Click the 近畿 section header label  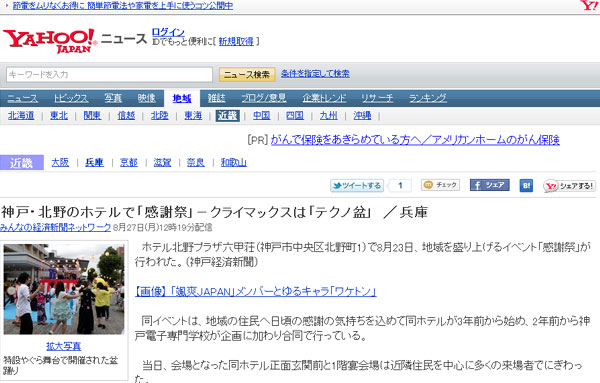click(x=22, y=163)
